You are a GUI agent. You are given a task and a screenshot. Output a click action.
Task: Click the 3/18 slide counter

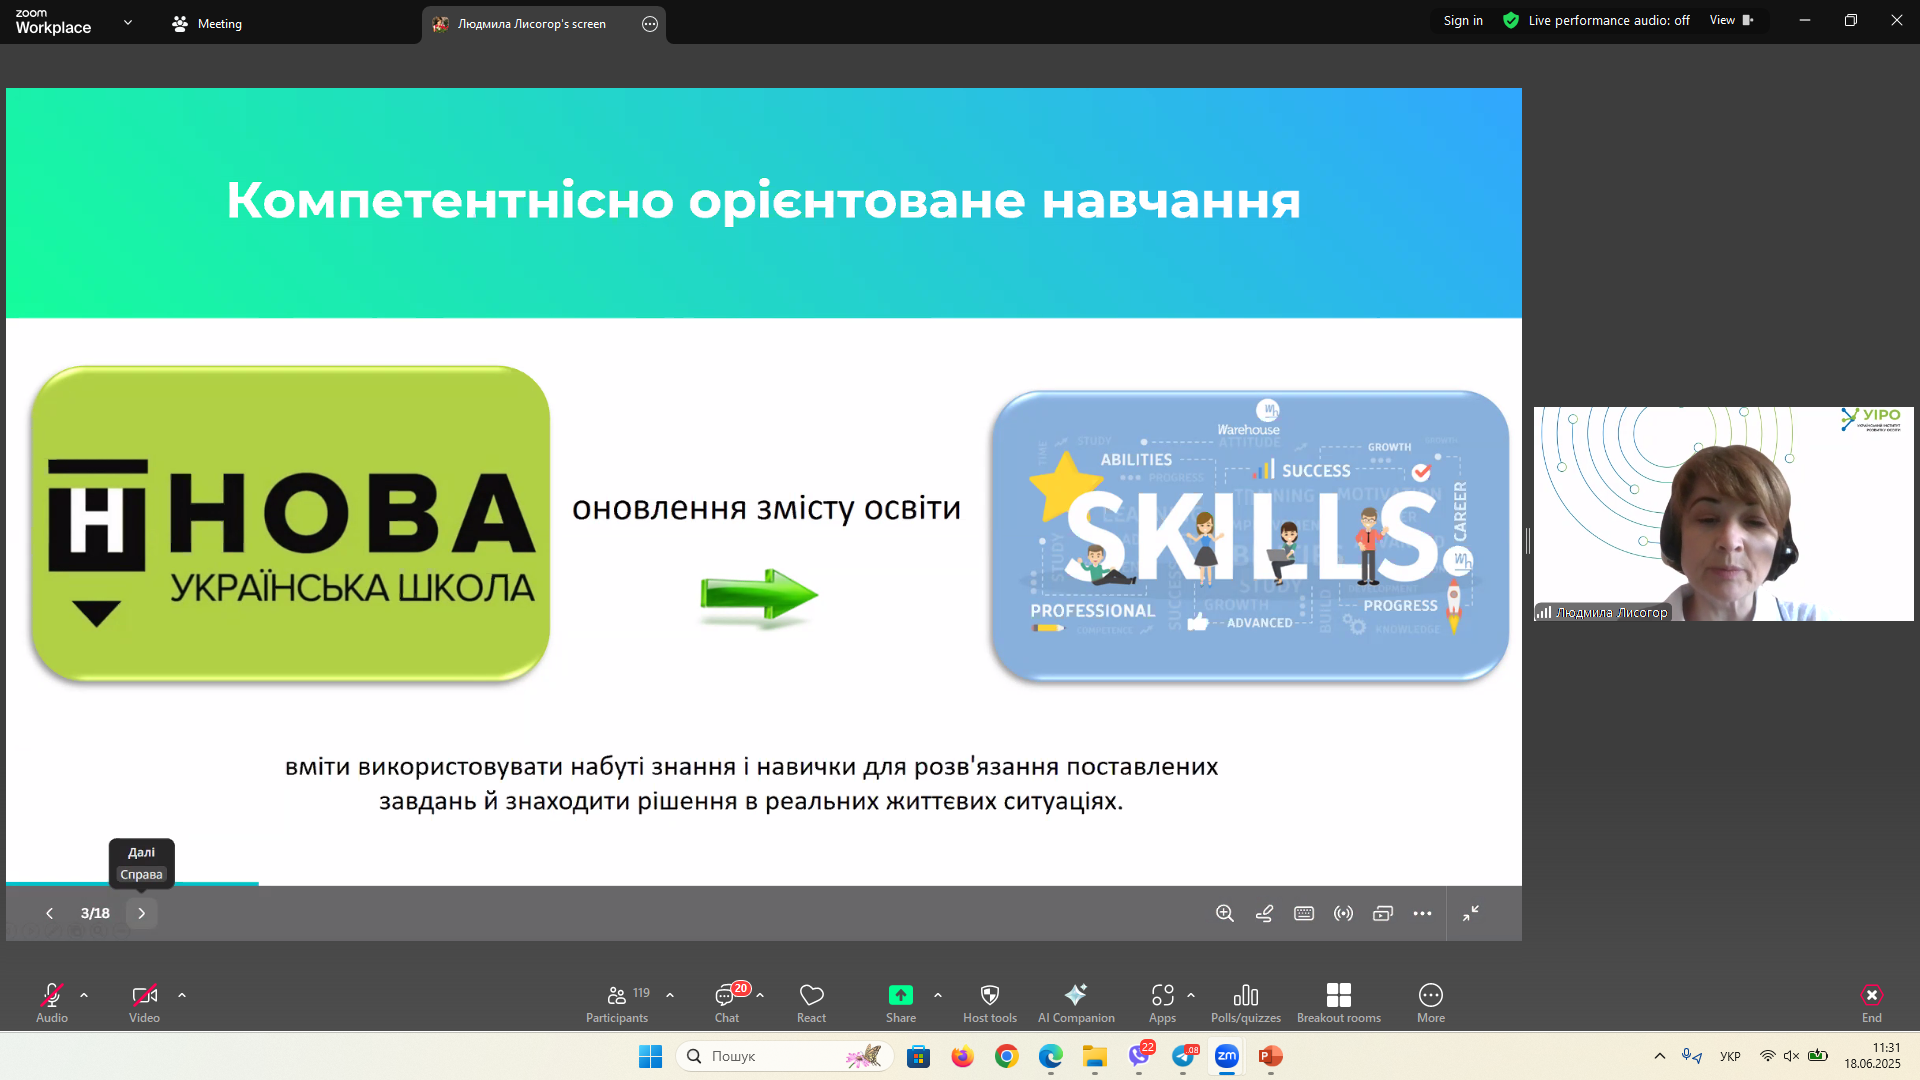tap(95, 913)
